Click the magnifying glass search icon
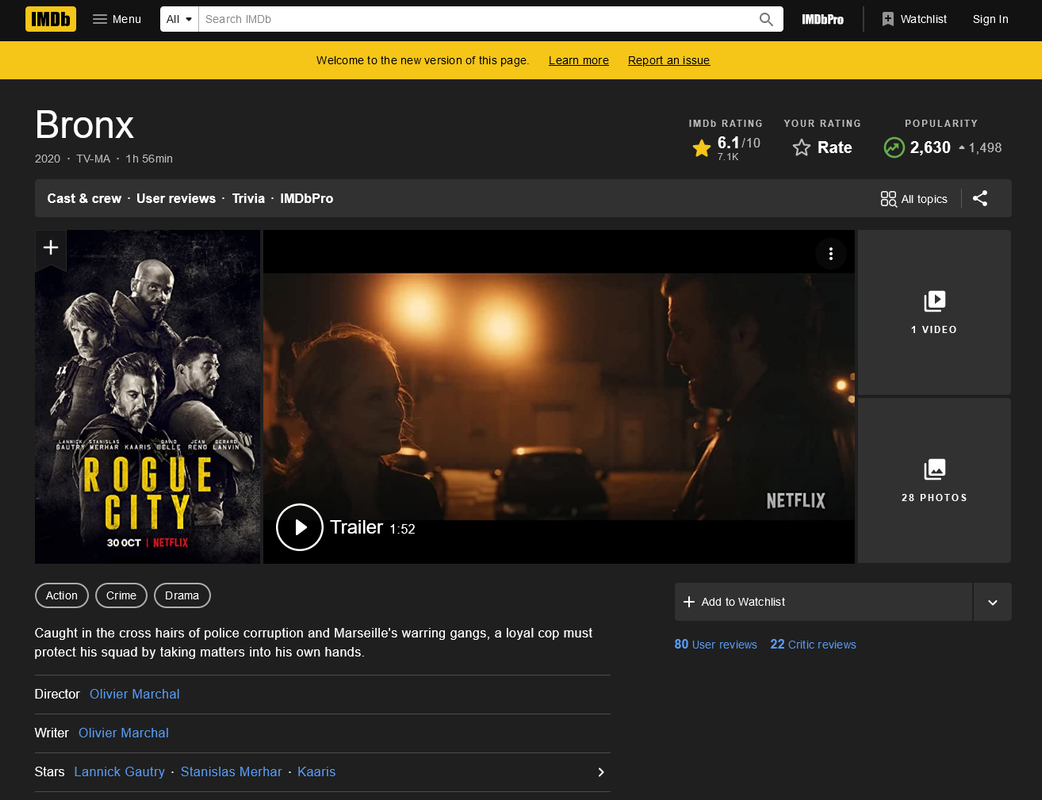Screen dimensions: 1042x800 coord(766,19)
